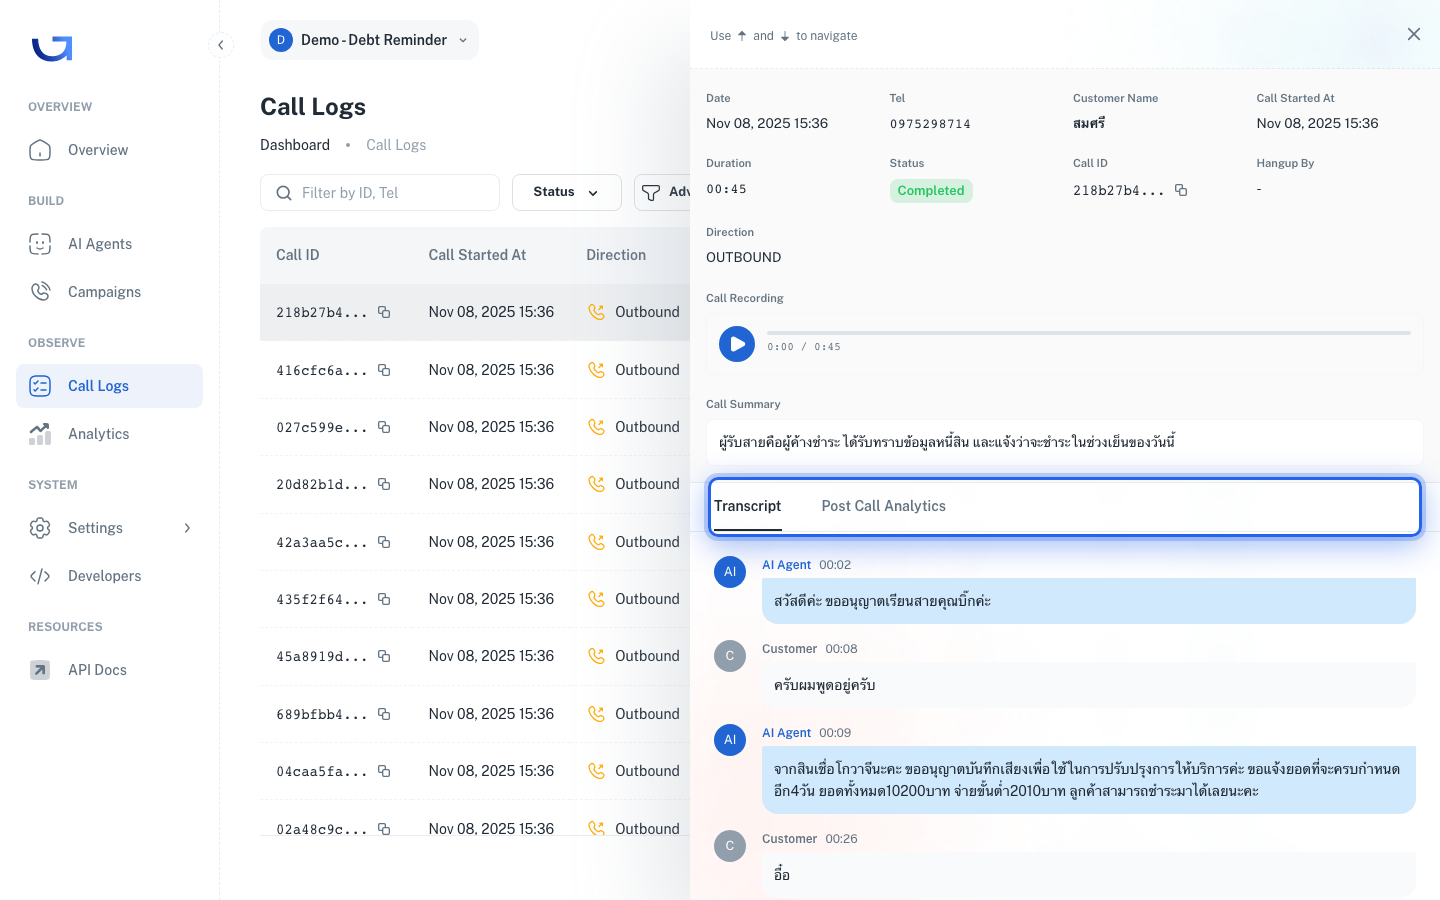Click the Developers code icon
Screen dimensions: 1440x900
coord(40,576)
